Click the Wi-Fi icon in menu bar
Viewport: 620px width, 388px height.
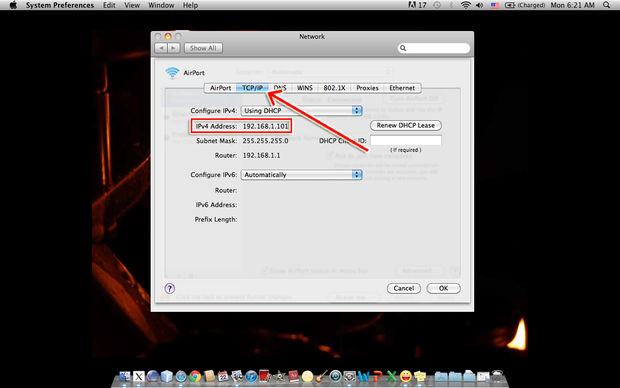pyautogui.click(x=466, y=5)
